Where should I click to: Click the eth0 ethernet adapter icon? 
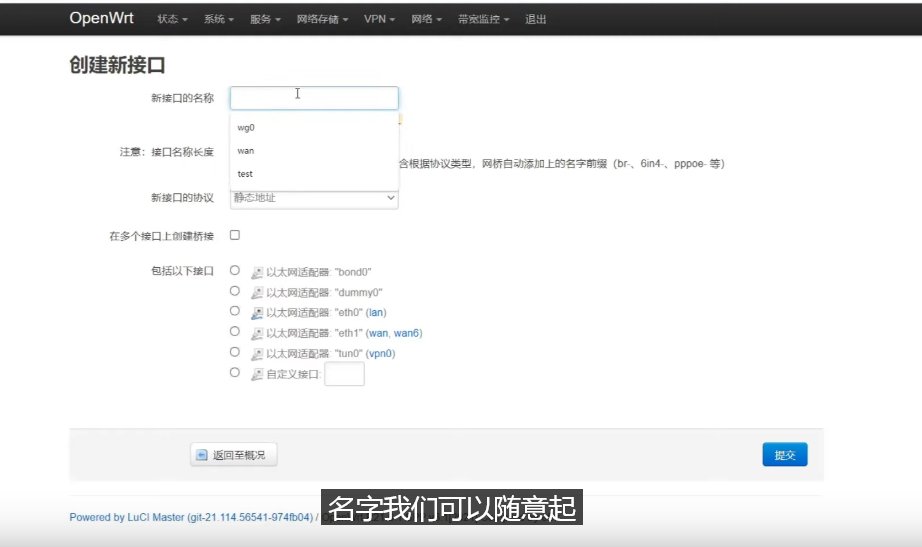[257, 313]
